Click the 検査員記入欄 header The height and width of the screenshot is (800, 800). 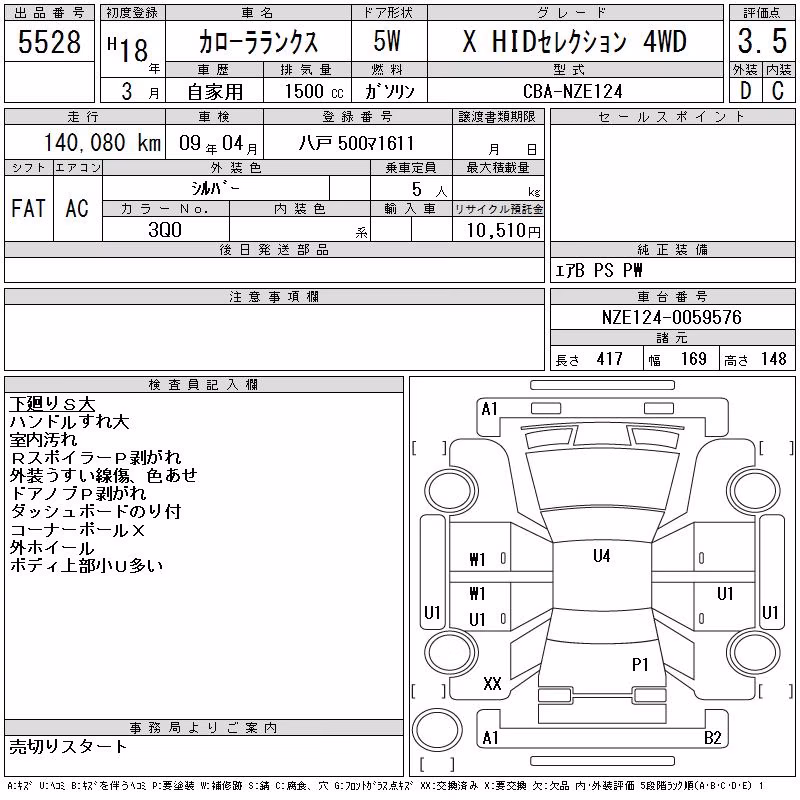[x=204, y=384]
